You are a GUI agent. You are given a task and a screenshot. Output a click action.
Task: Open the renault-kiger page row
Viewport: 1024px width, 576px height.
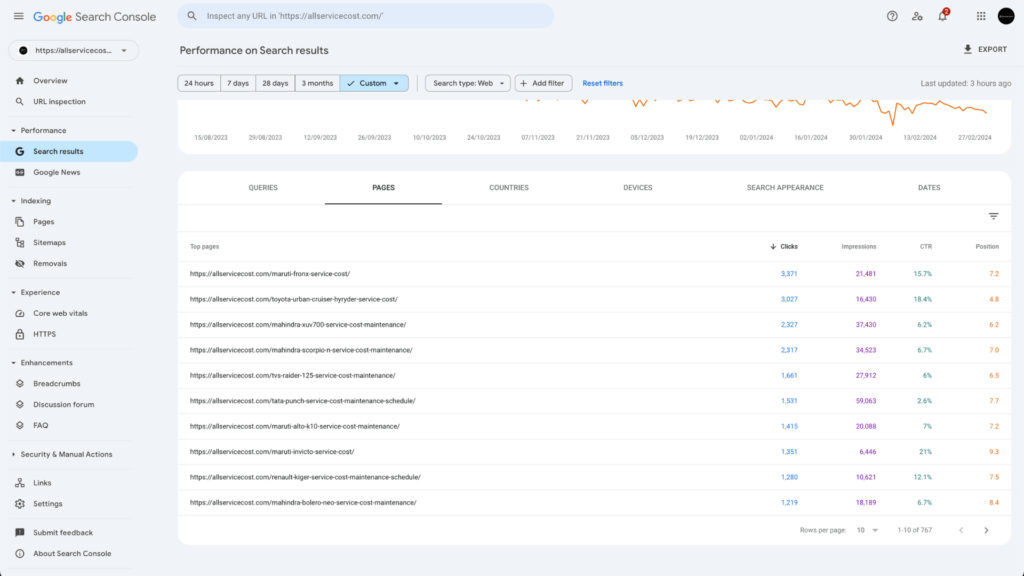[594, 477]
